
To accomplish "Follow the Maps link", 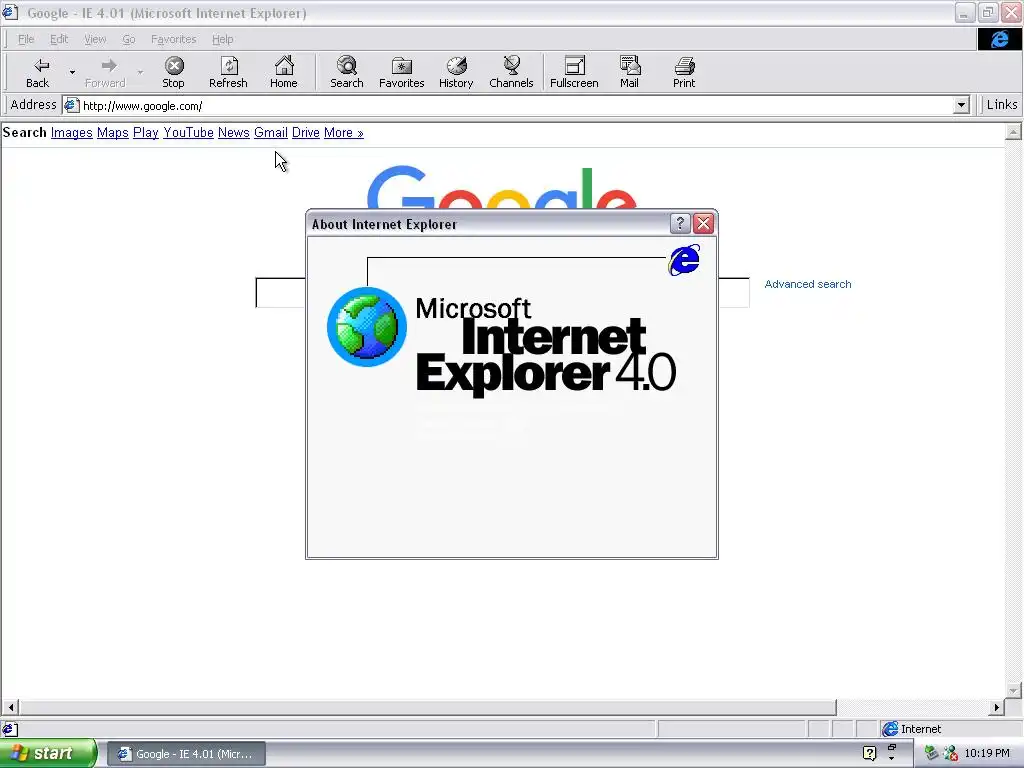I will [x=112, y=133].
